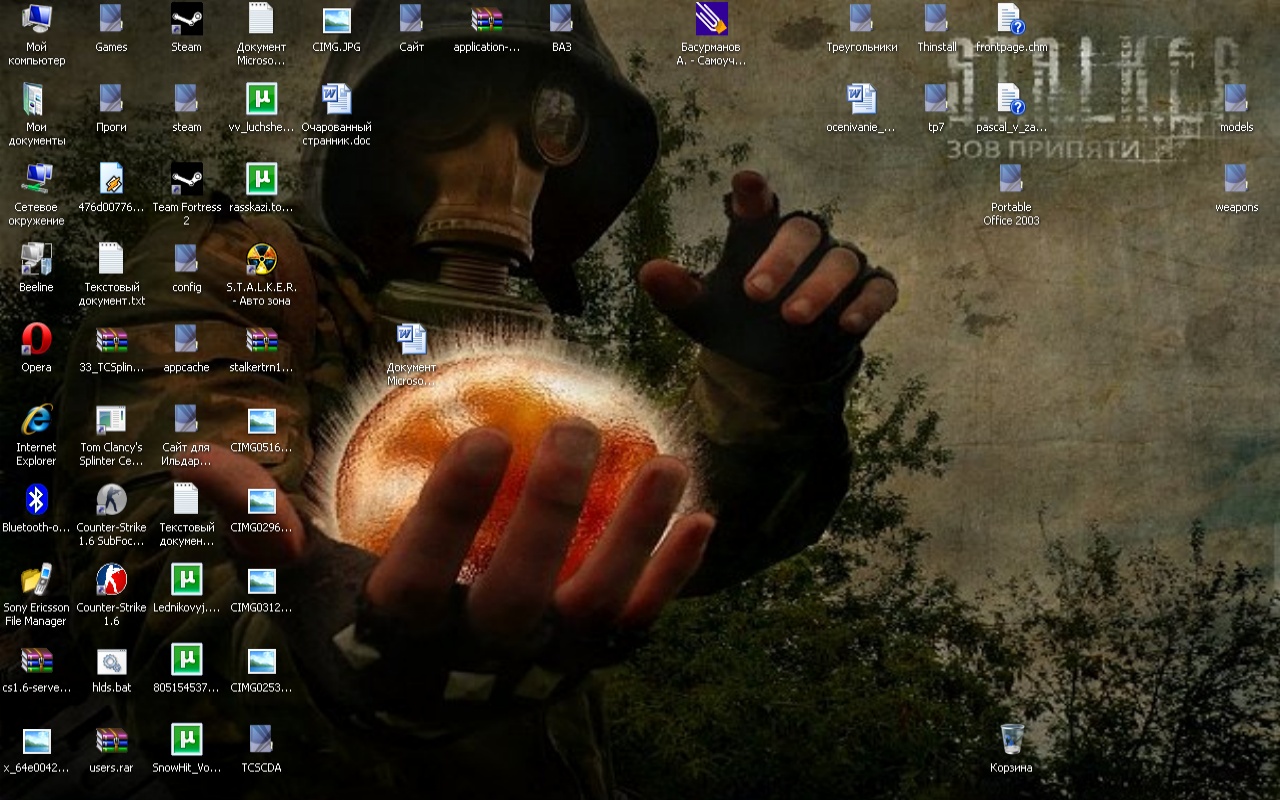Launch the Opera browser icon
This screenshot has height=800, width=1280.
pos(37,338)
